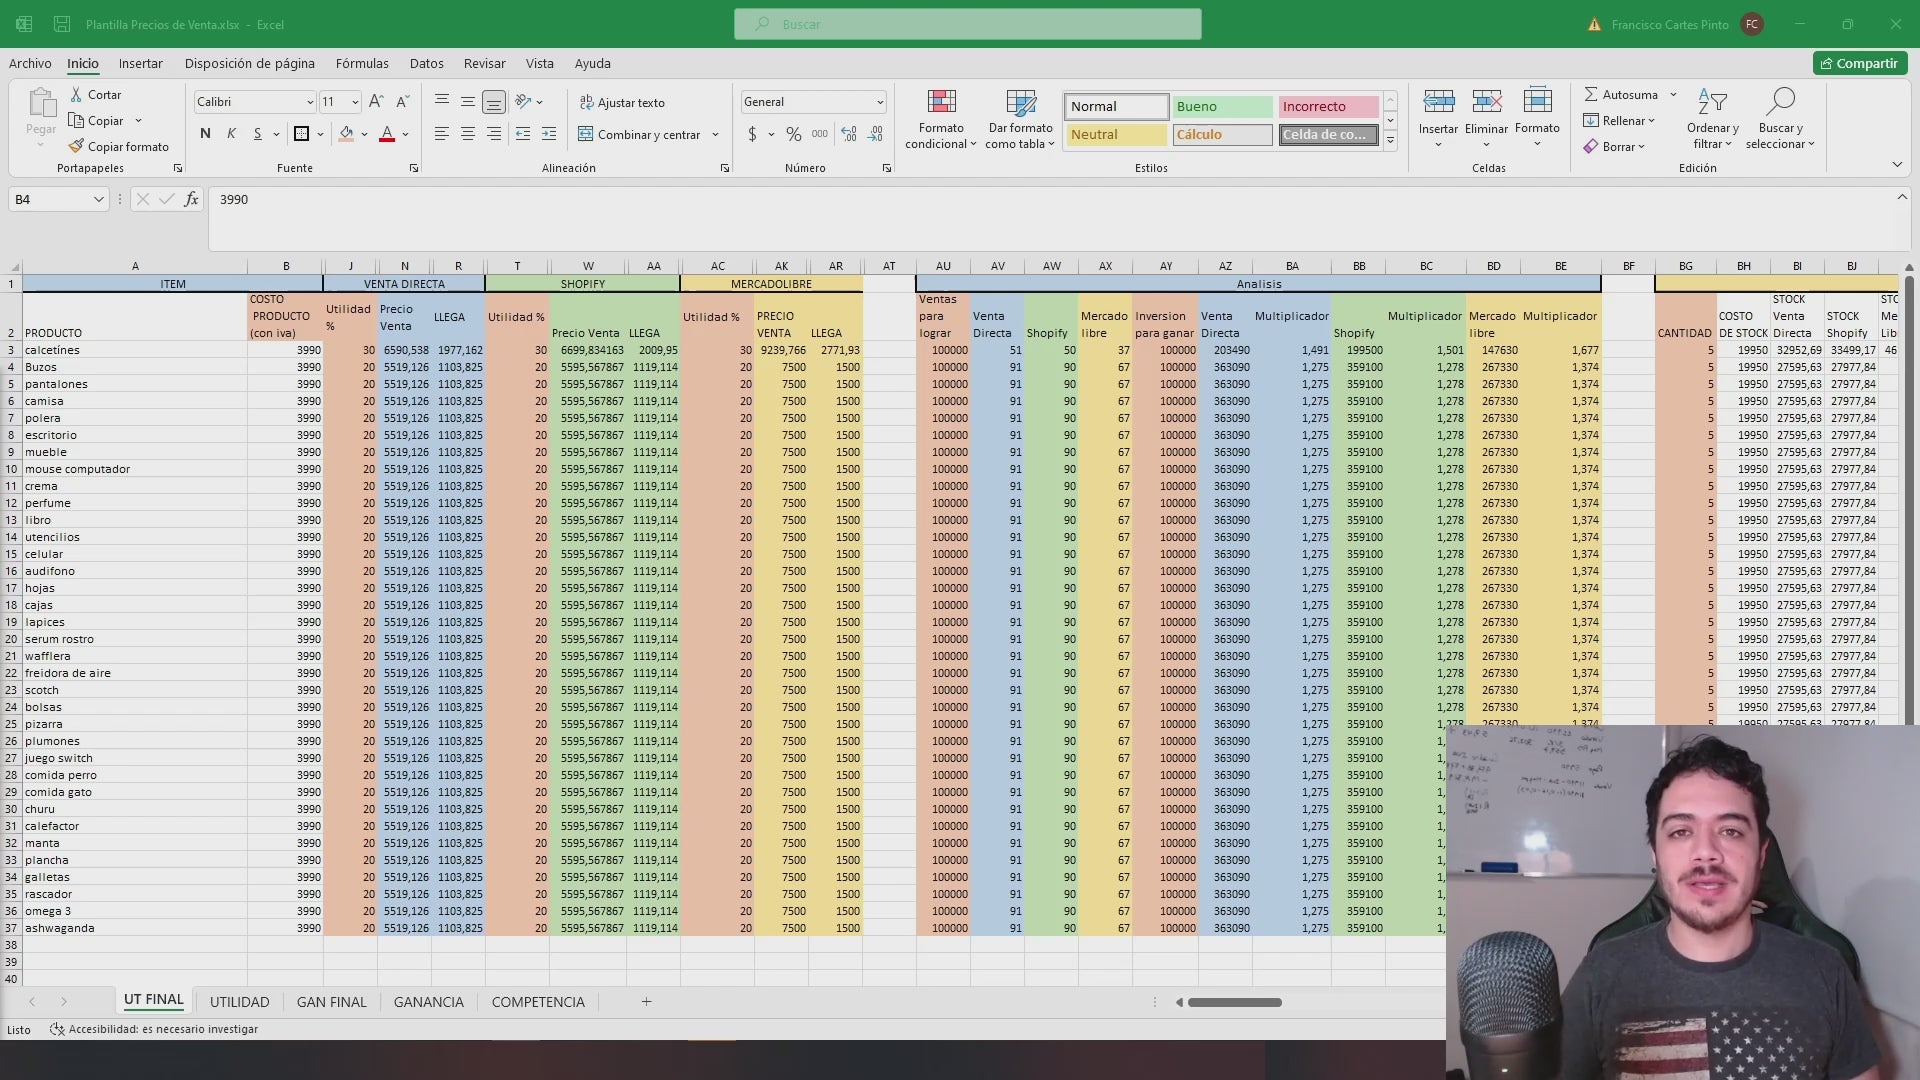The image size is (1920, 1080).
Task: Click the percent style icon
Action: click(x=793, y=134)
